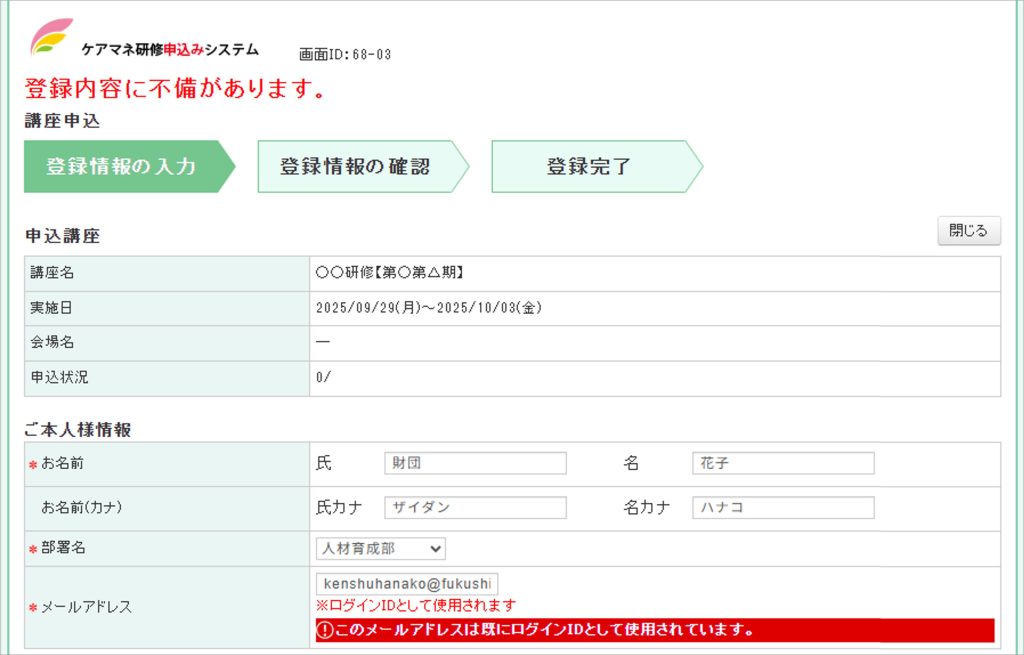Screen dimensions: 1024x655
Task: Click the ケアマネ研修申込みシステム title
Action: 170,49
